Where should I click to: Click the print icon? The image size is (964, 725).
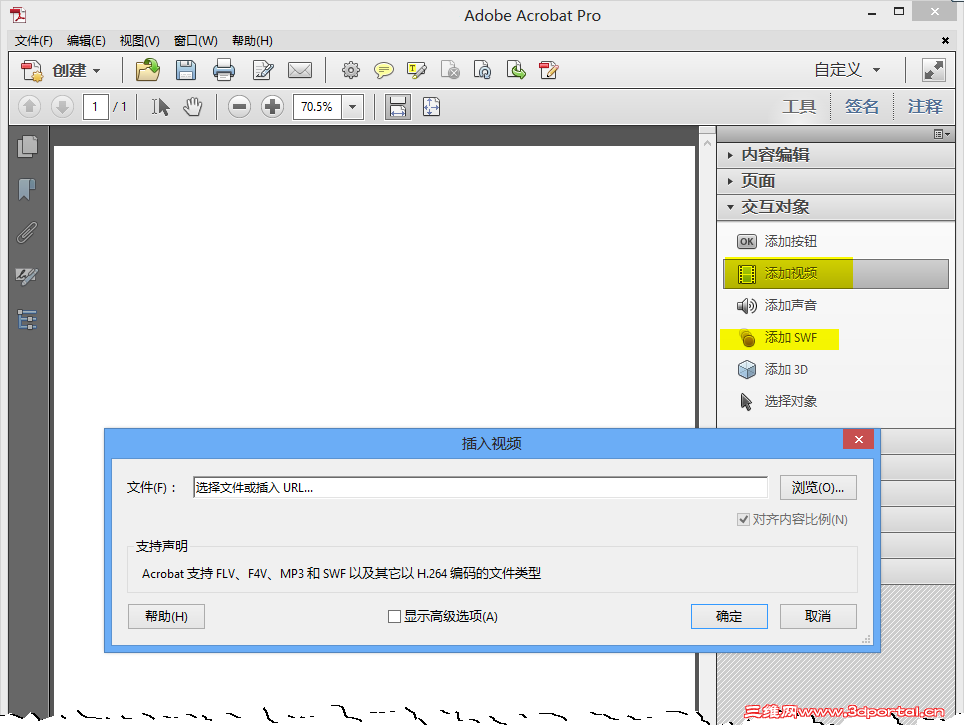pyautogui.click(x=224, y=70)
